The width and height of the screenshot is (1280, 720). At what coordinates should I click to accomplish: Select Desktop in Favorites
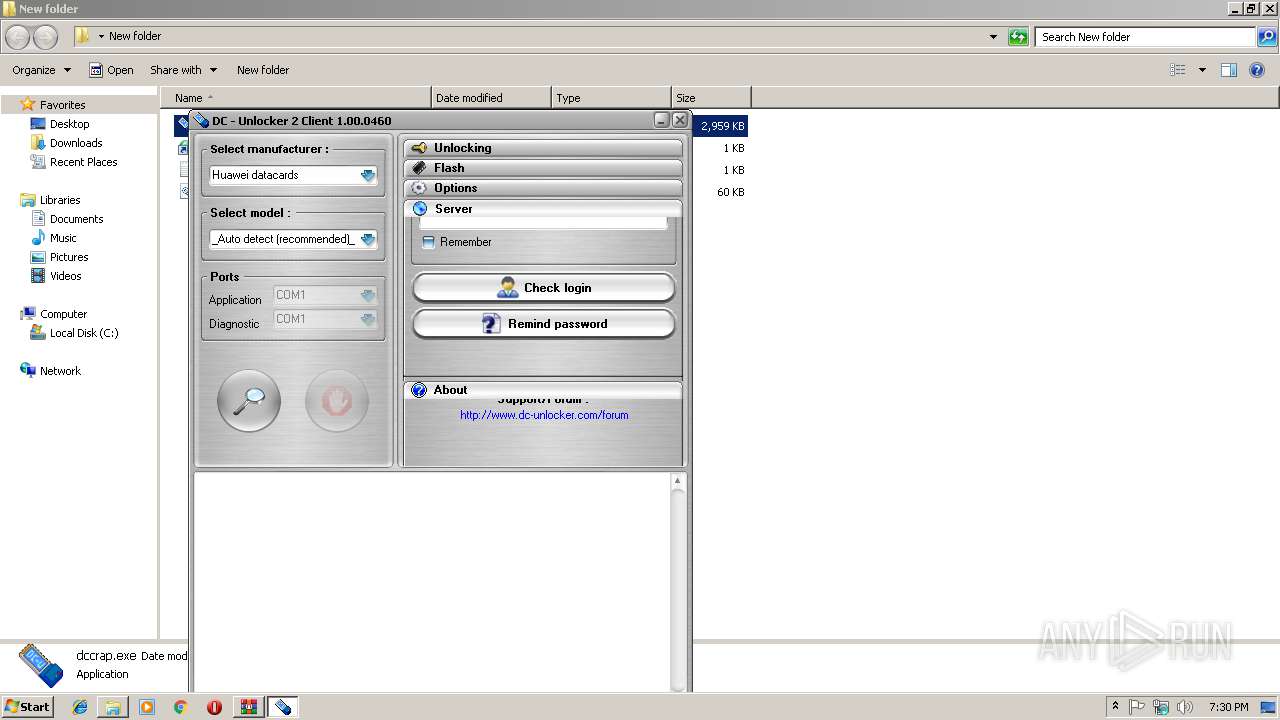(x=69, y=124)
